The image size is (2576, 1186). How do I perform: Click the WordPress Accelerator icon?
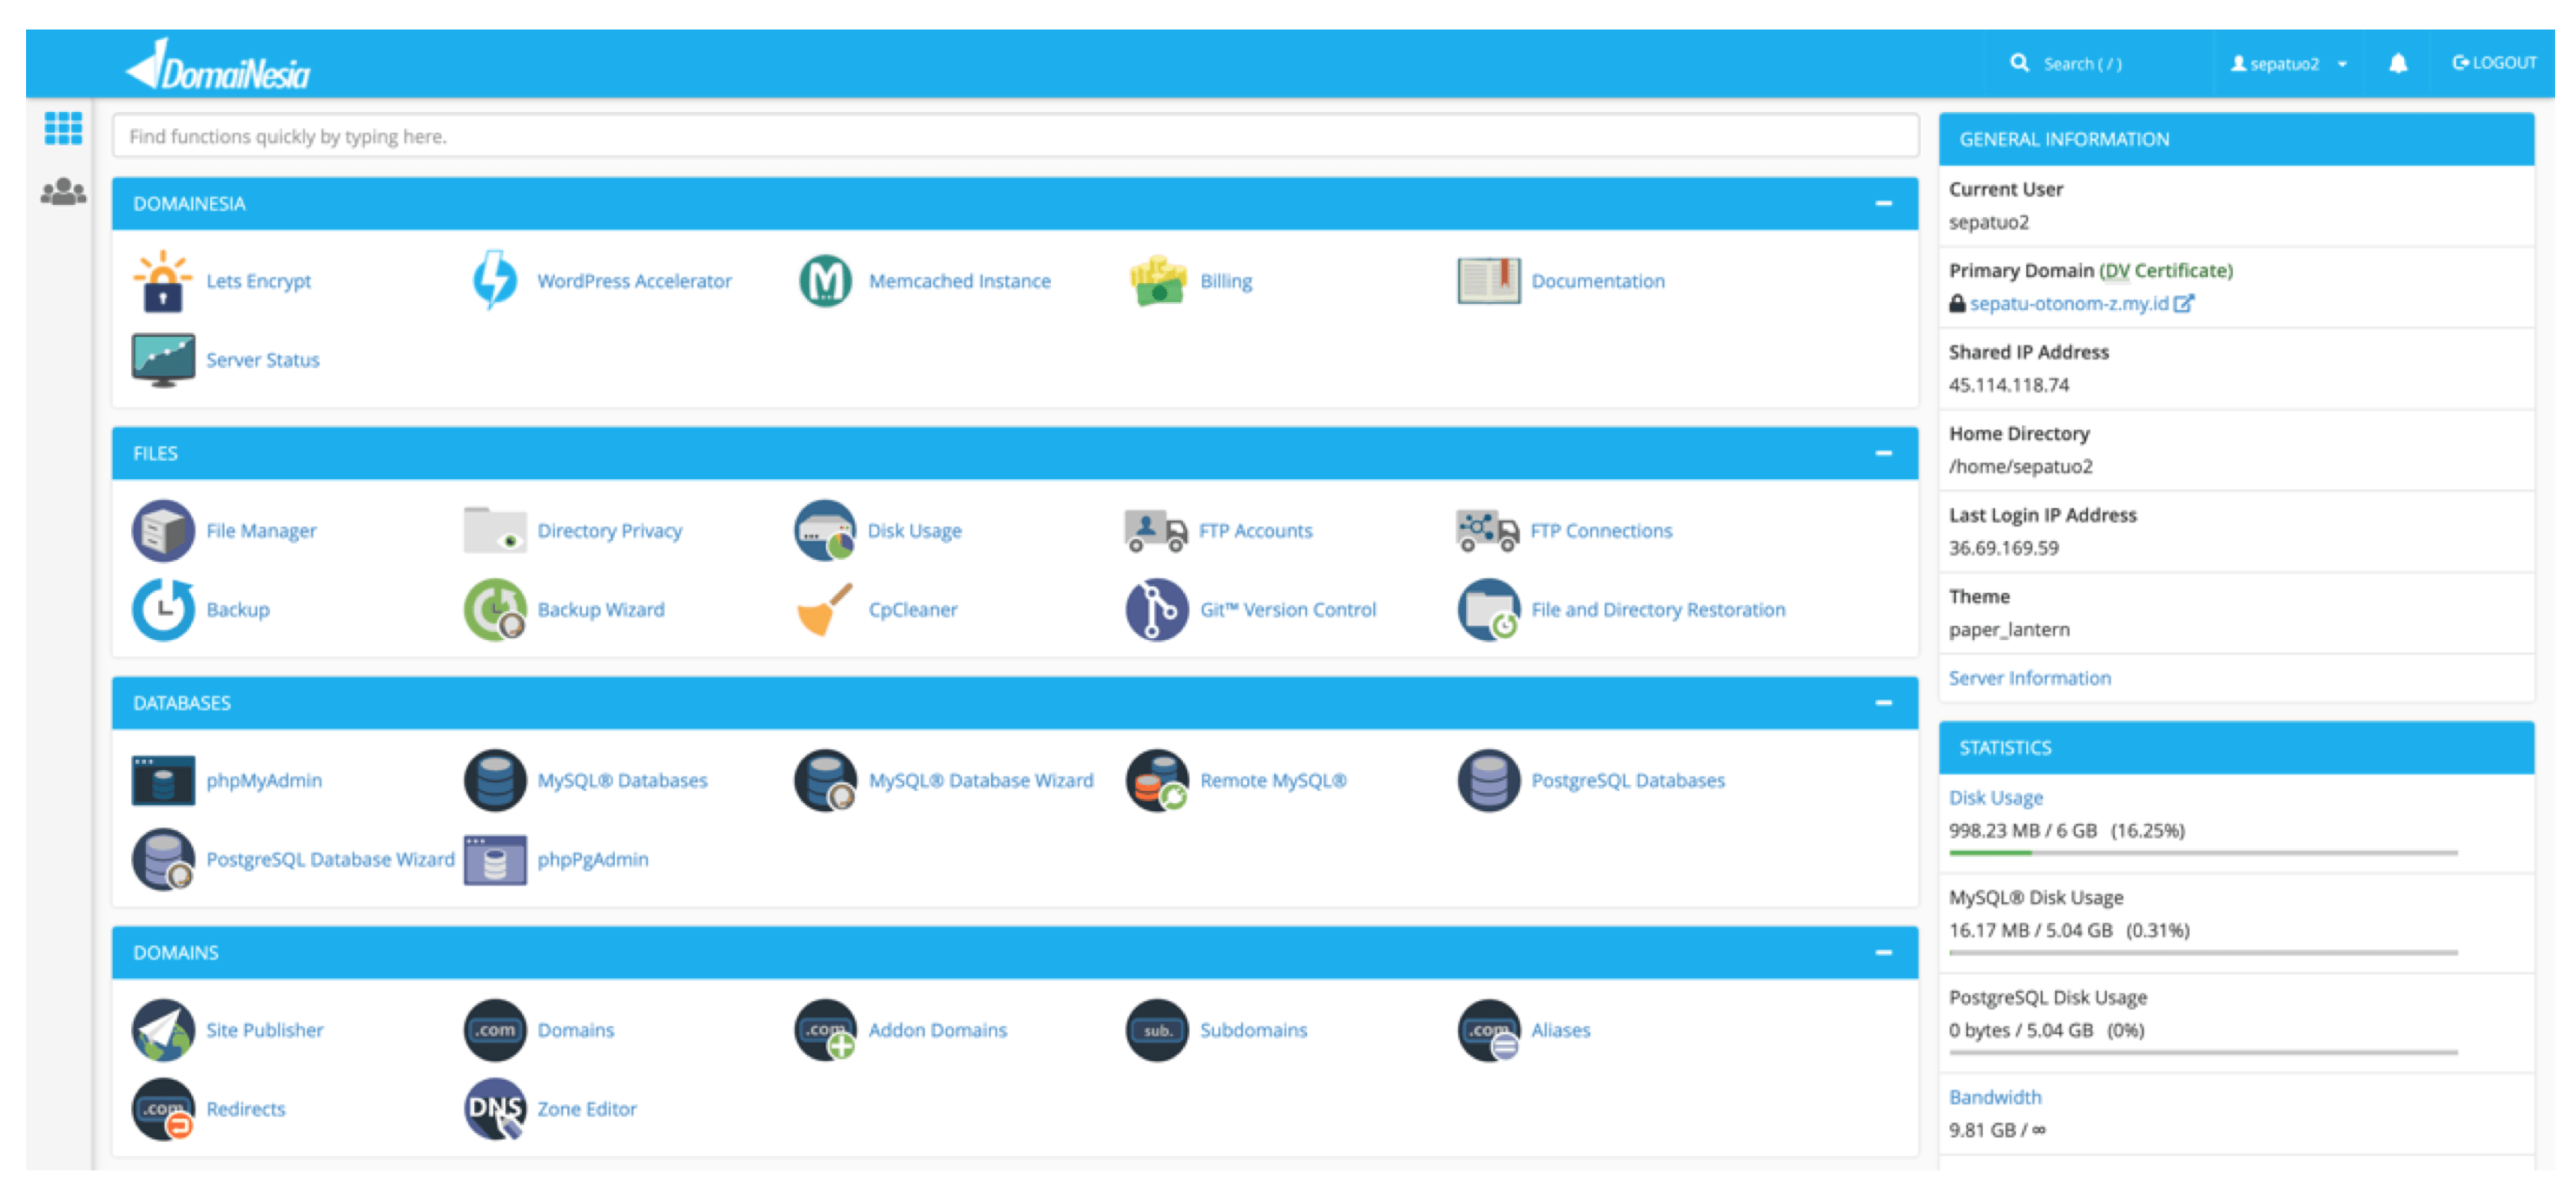(495, 281)
